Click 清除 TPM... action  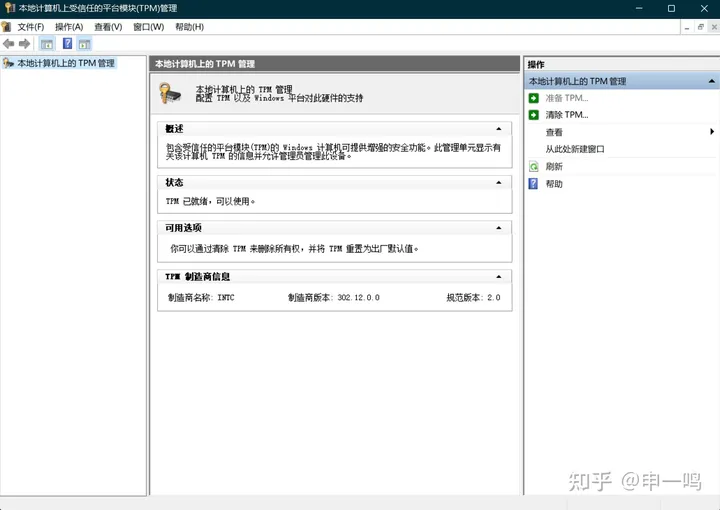(x=567, y=115)
